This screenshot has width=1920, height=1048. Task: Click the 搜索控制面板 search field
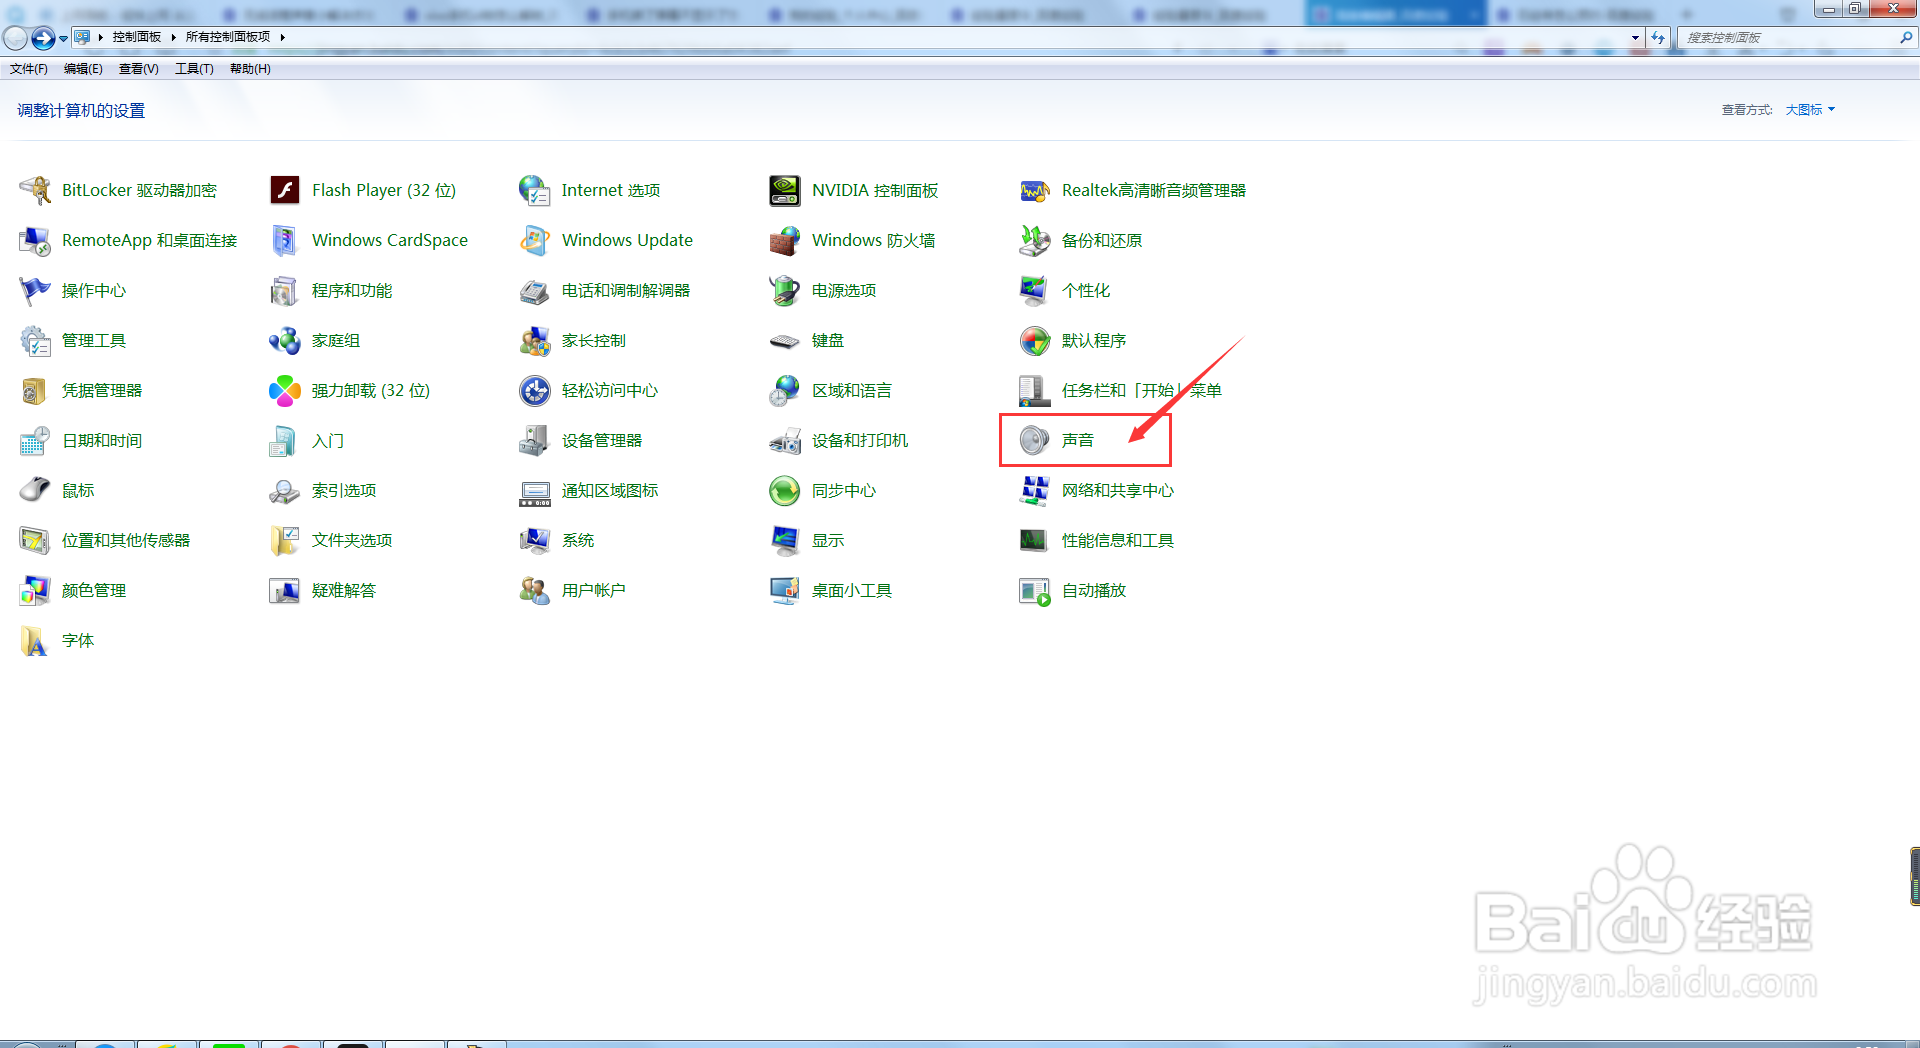coord(1788,37)
